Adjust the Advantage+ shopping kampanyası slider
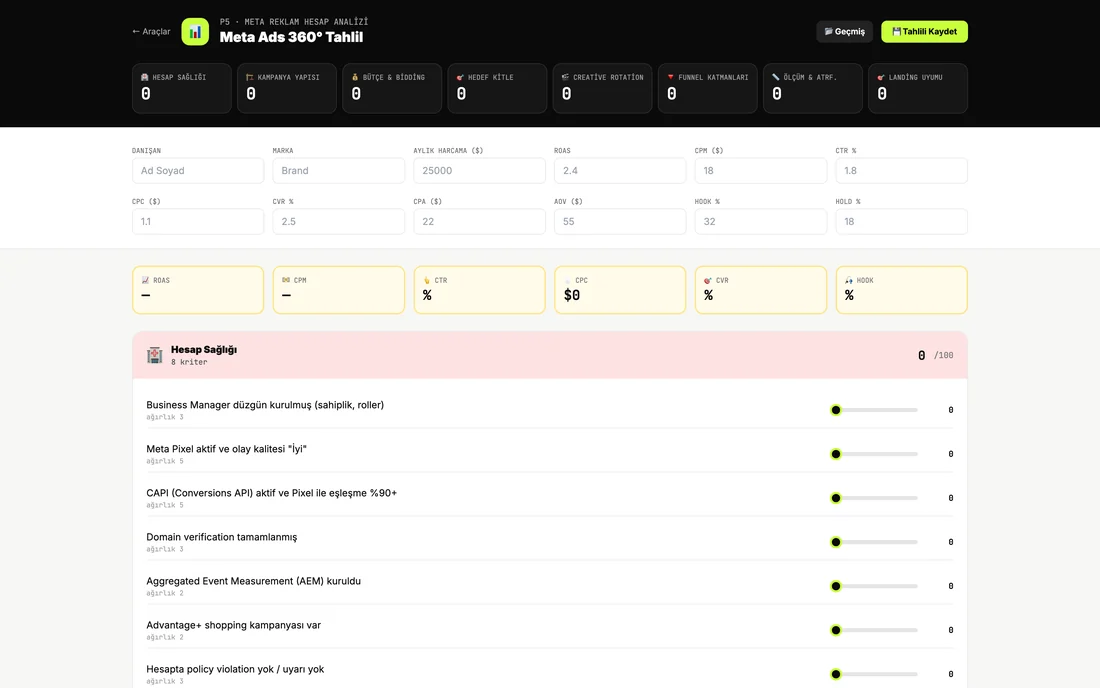1100x688 pixels. click(873, 630)
